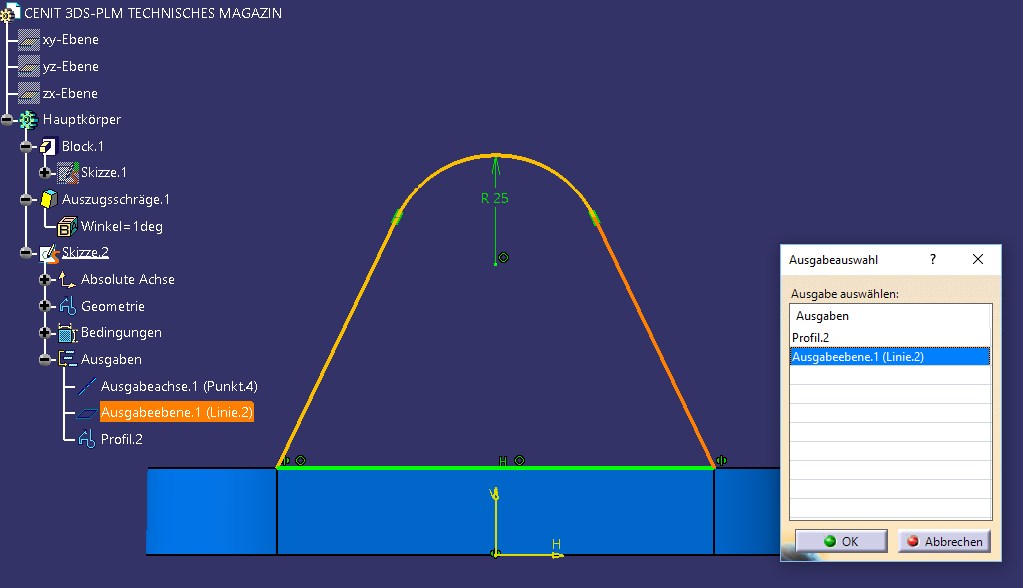
Task: Select highlighted Ausgabeebene.1 (Linie.2) tree label
Action: (177, 412)
